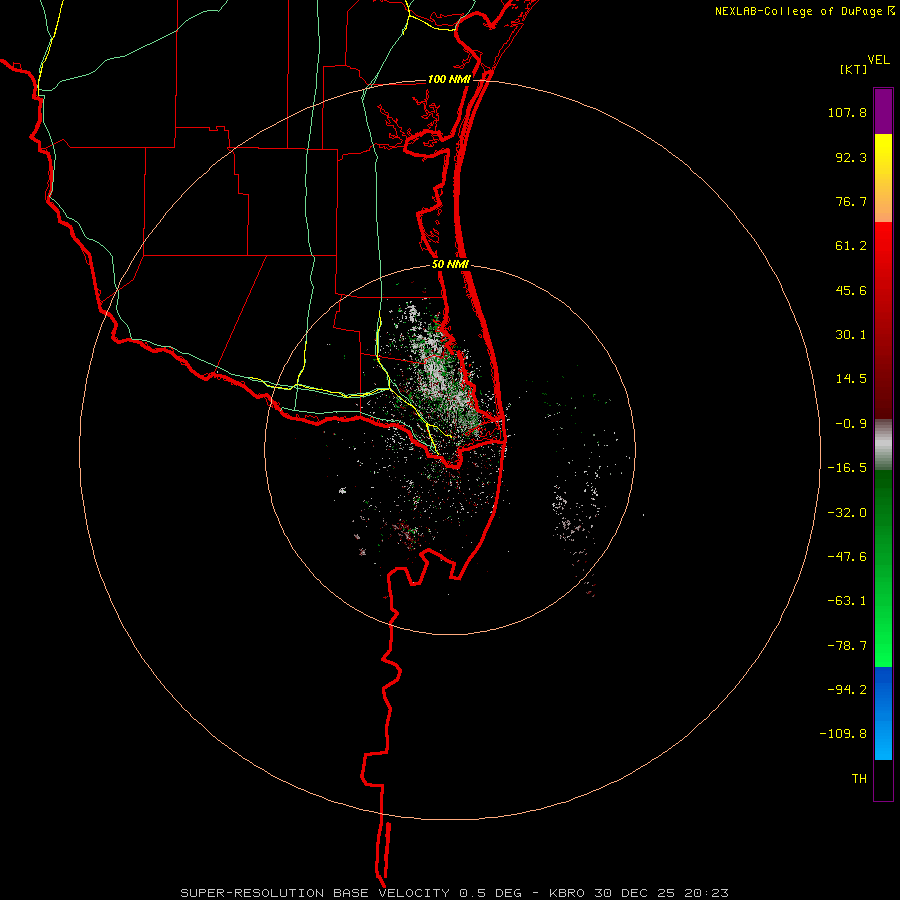Click the 107.8 legend value

(x=847, y=112)
